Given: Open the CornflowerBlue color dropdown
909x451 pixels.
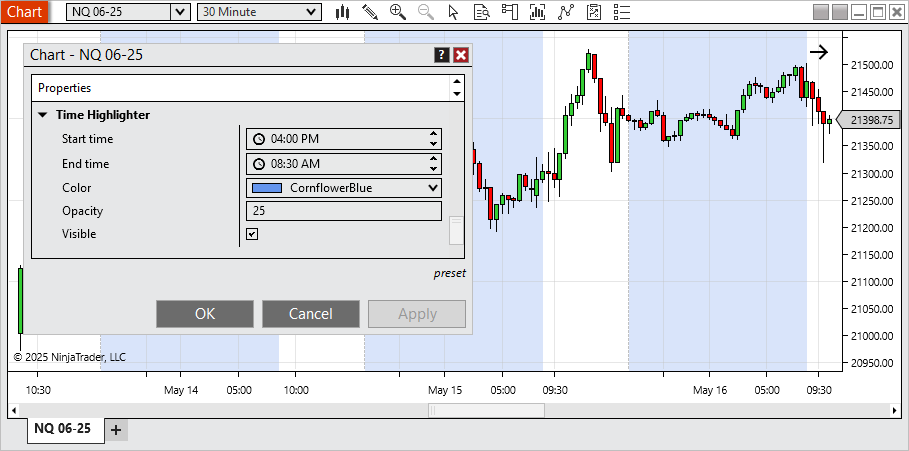Looking at the screenshot, I should tap(343, 187).
